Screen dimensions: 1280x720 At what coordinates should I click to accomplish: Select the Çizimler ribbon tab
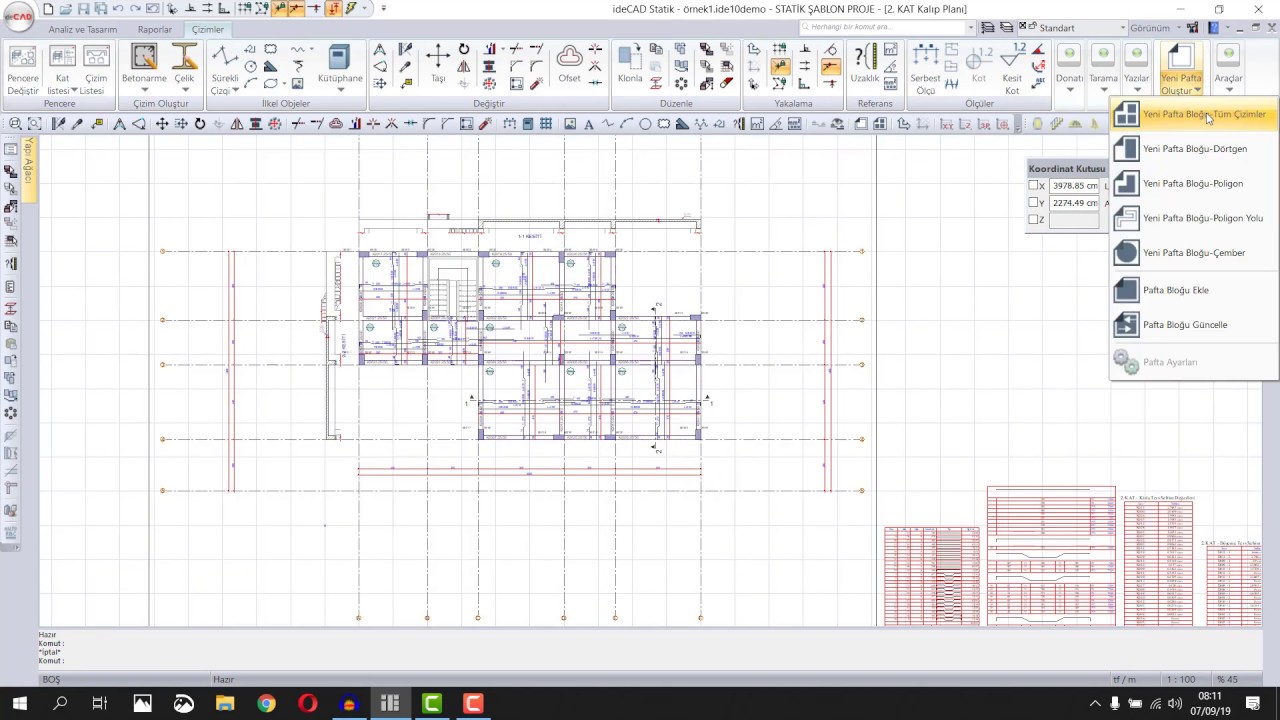(x=208, y=29)
